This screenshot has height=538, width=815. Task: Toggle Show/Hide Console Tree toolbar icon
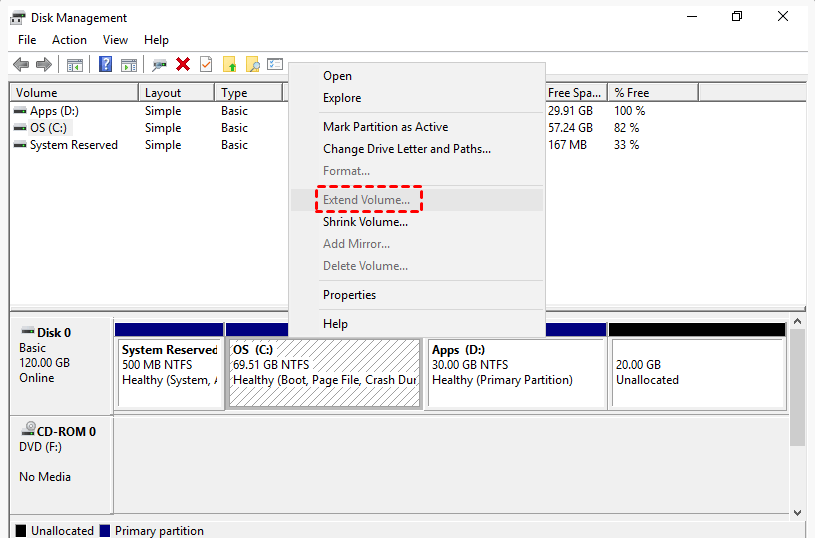[x=75, y=65]
